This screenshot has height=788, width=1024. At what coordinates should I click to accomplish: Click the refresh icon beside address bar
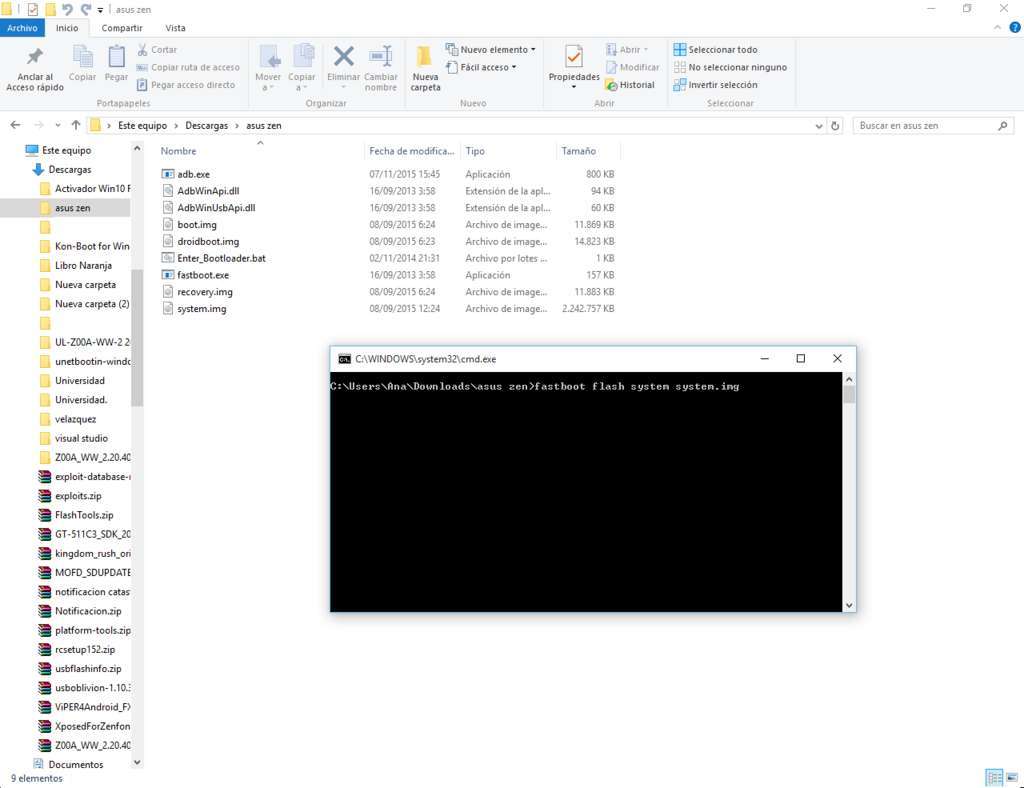[835, 126]
